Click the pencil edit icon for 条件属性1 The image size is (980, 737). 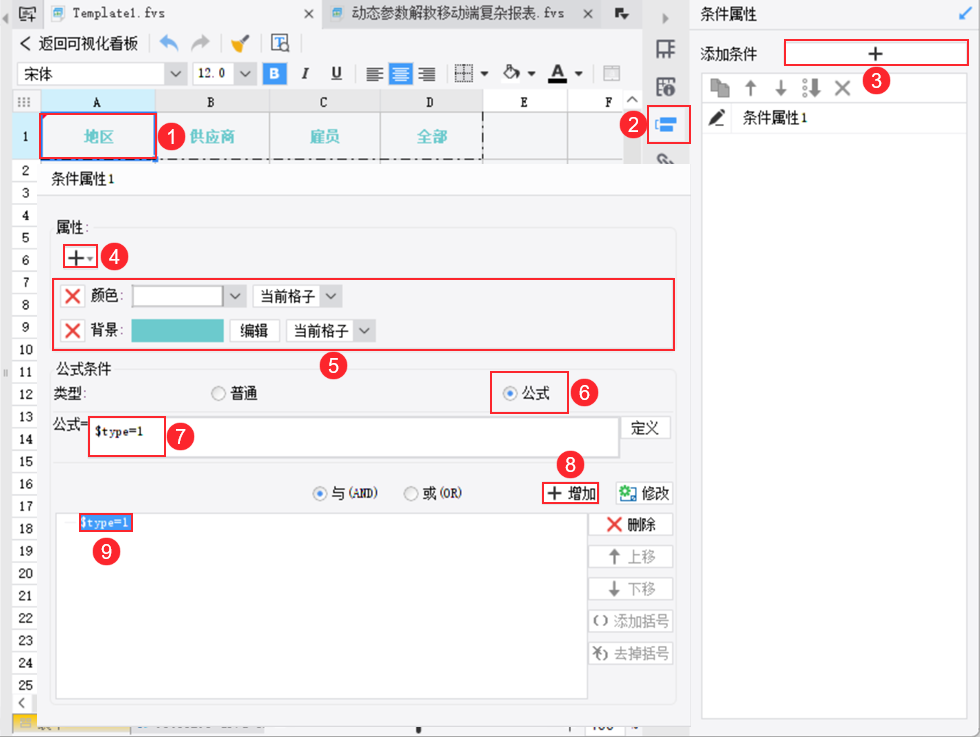(x=717, y=118)
